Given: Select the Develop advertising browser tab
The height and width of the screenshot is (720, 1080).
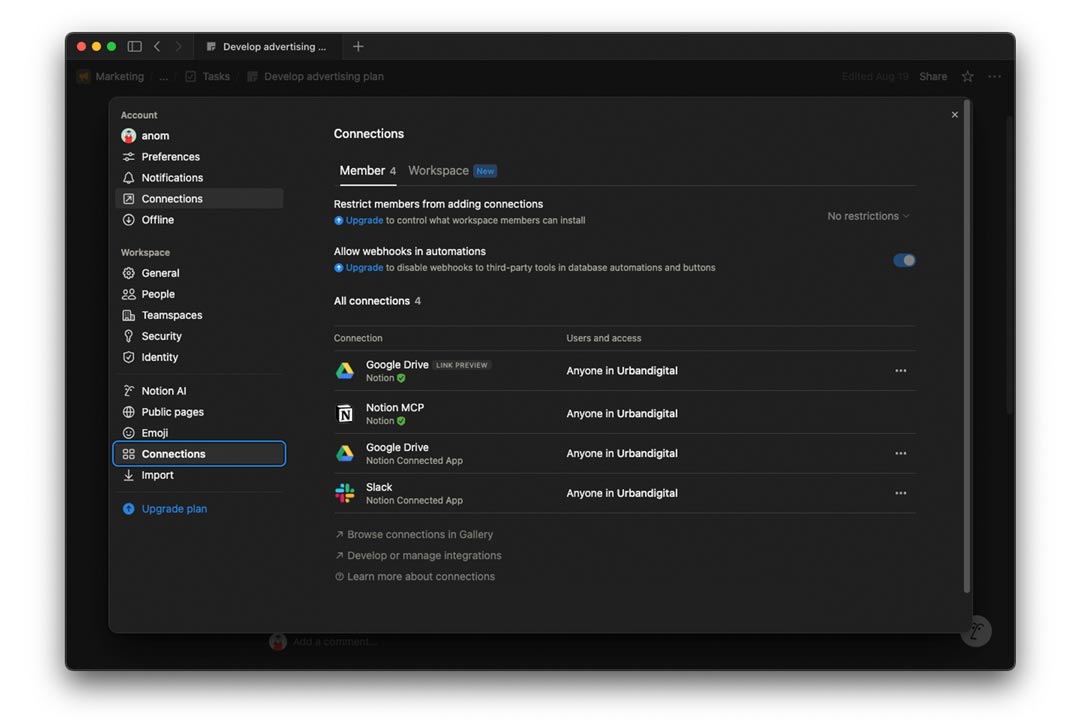Looking at the screenshot, I should coord(267,47).
